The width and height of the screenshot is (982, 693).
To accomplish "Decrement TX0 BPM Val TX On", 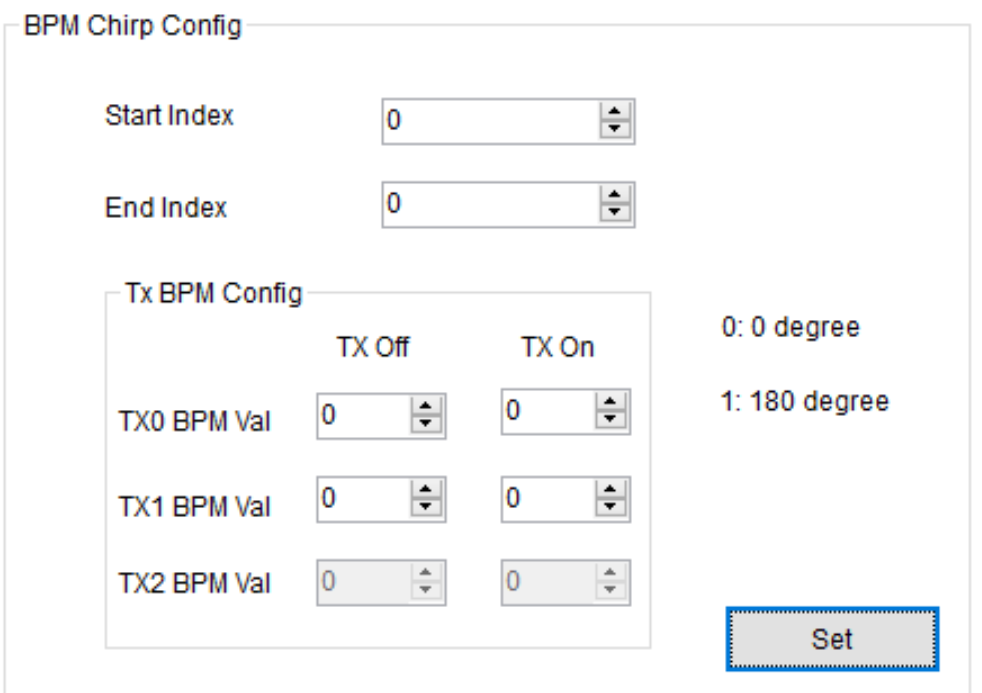I will pyautogui.click(x=608, y=418).
